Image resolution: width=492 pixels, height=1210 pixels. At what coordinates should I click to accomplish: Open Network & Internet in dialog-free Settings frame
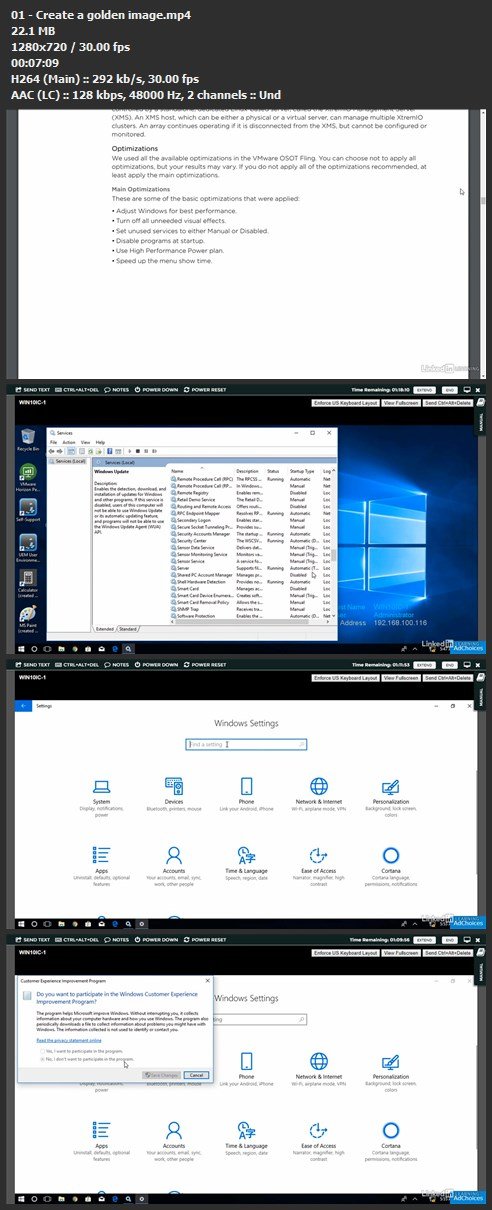tap(318, 796)
